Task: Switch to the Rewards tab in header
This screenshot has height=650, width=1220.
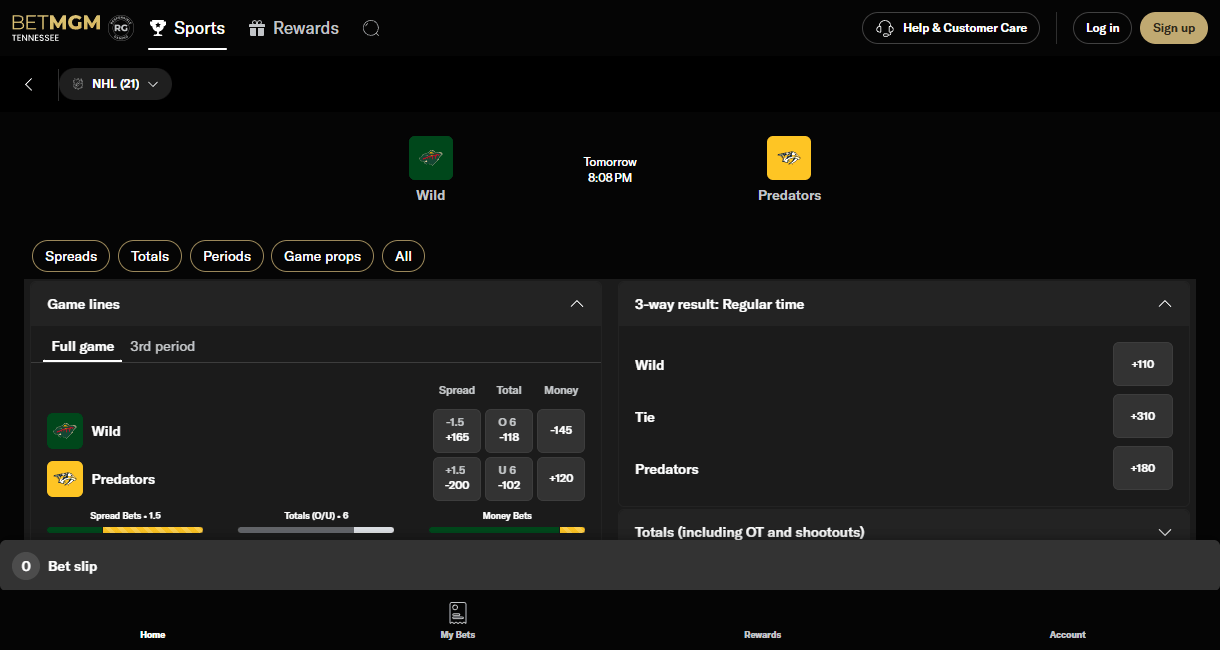Action: [294, 28]
